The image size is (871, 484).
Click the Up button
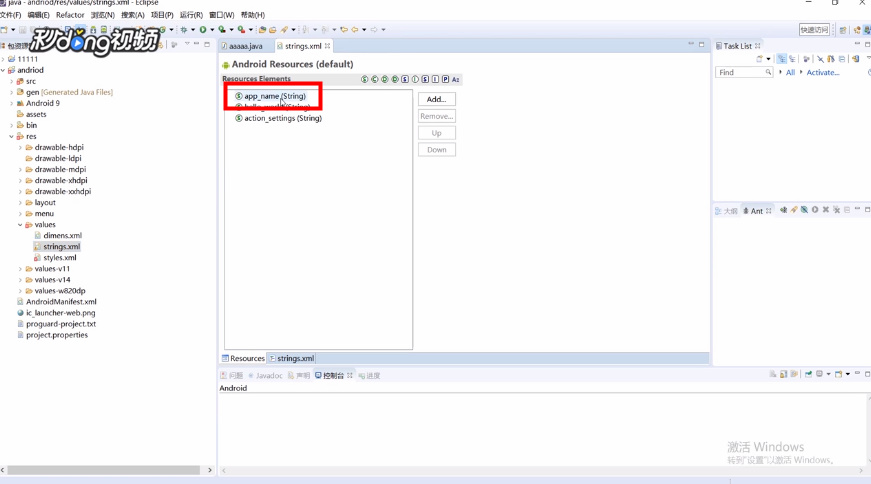coord(437,133)
